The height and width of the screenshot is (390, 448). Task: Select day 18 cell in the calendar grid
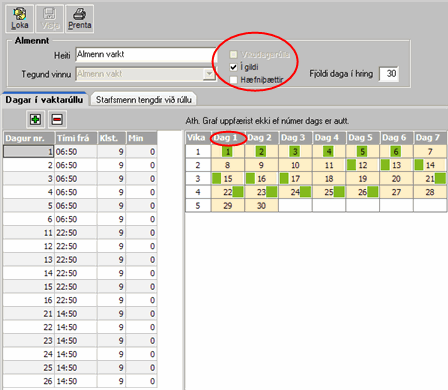point(329,179)
